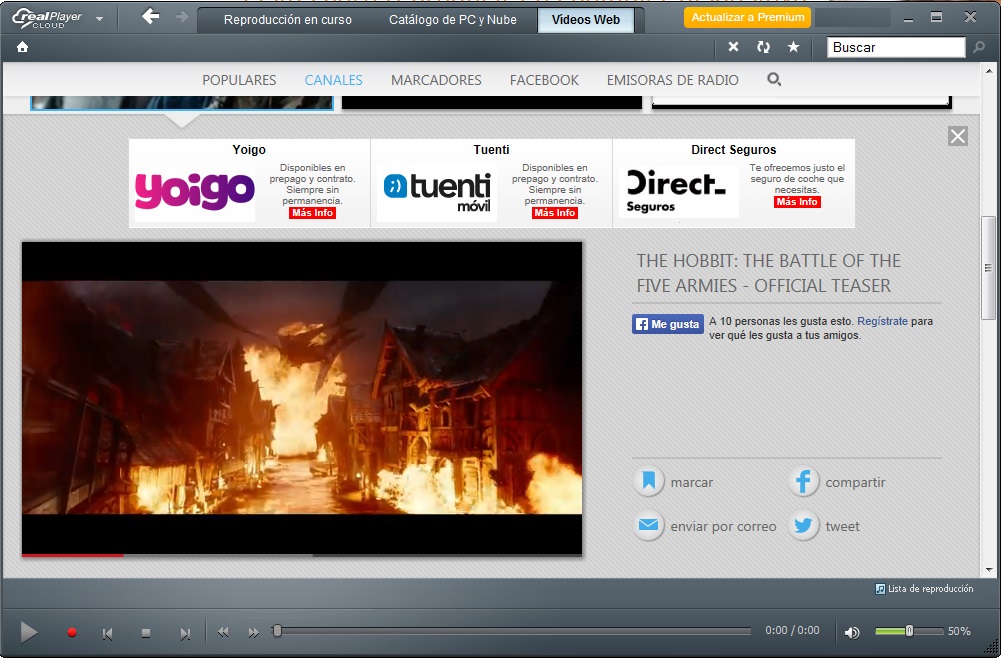1001x658 pixels.
Task: Open Lista de reproducción
Action: (924, 588)
